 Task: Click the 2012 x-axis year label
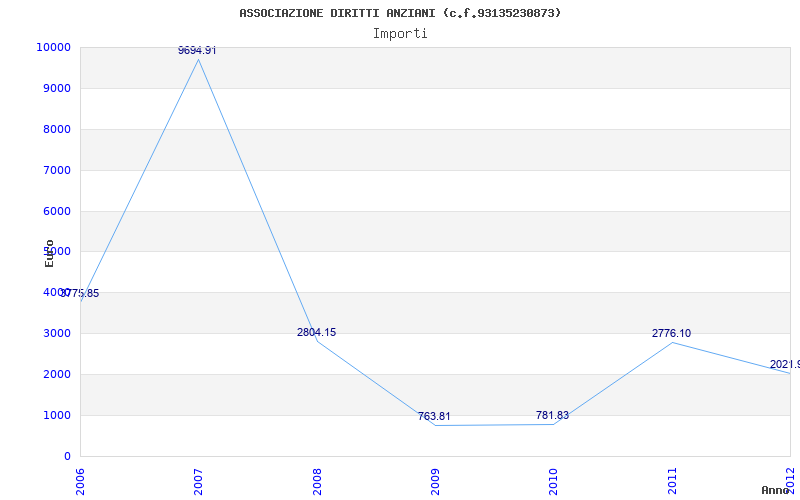(x=790, y=481)
